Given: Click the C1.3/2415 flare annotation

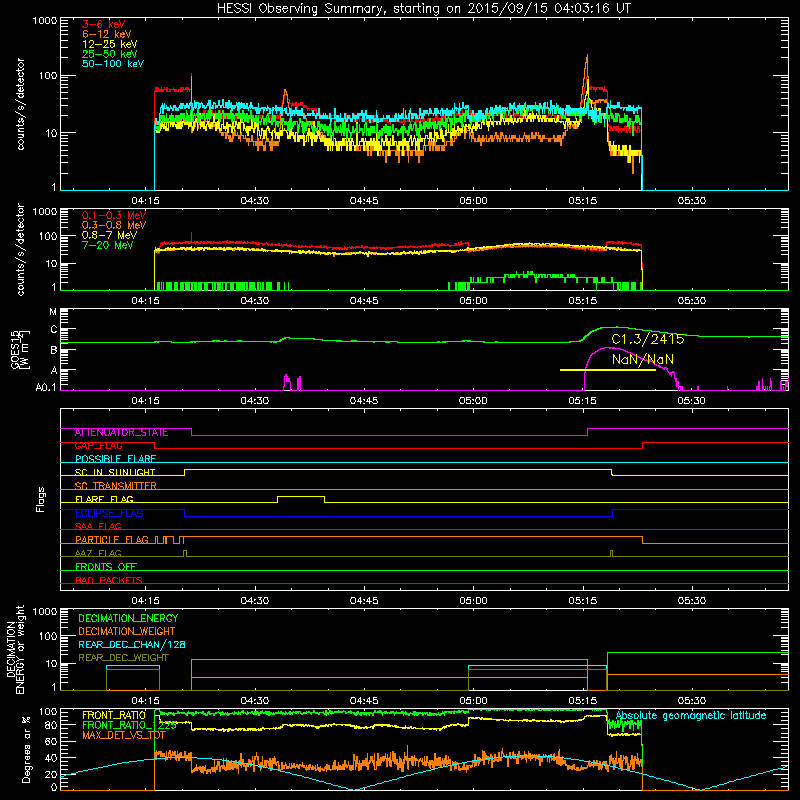Looking at the screenshot, I should click(x=647, y=339).
